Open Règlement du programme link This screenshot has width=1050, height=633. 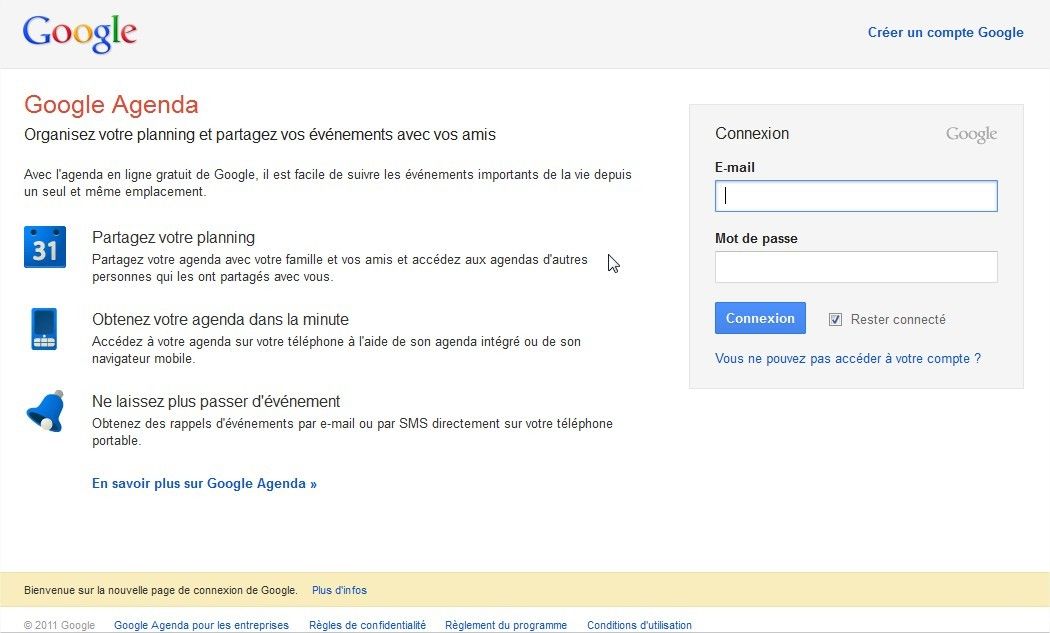click(506, 625)
